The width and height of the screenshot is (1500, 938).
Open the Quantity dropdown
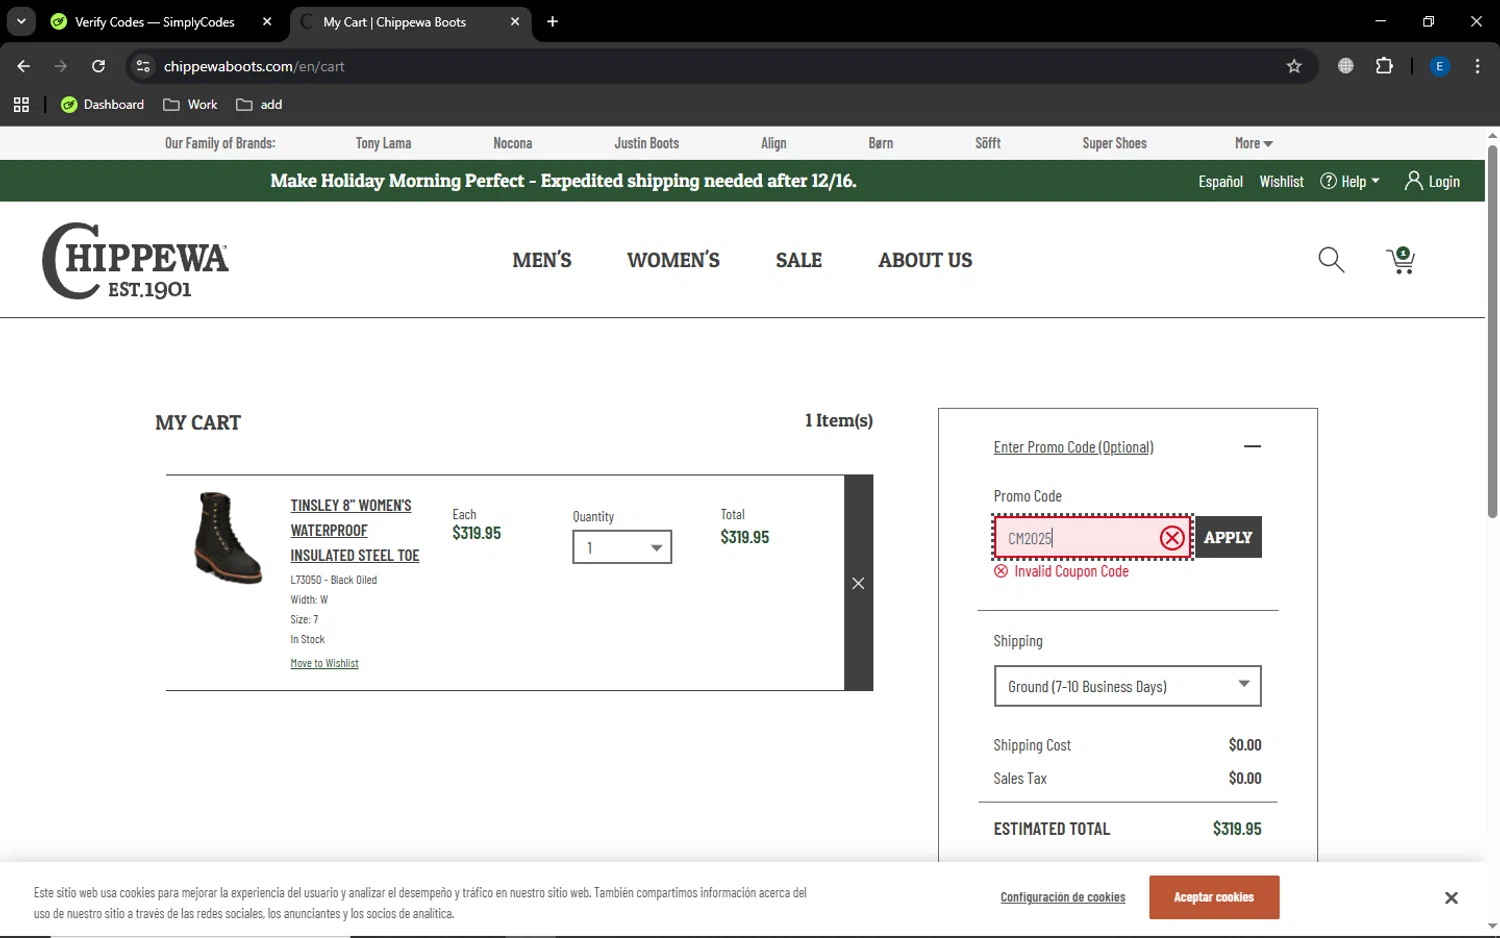click(x=622, y=547)
